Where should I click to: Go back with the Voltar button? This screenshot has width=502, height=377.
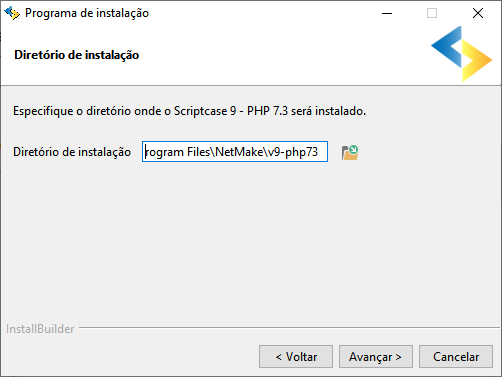[x=296, y=357]
